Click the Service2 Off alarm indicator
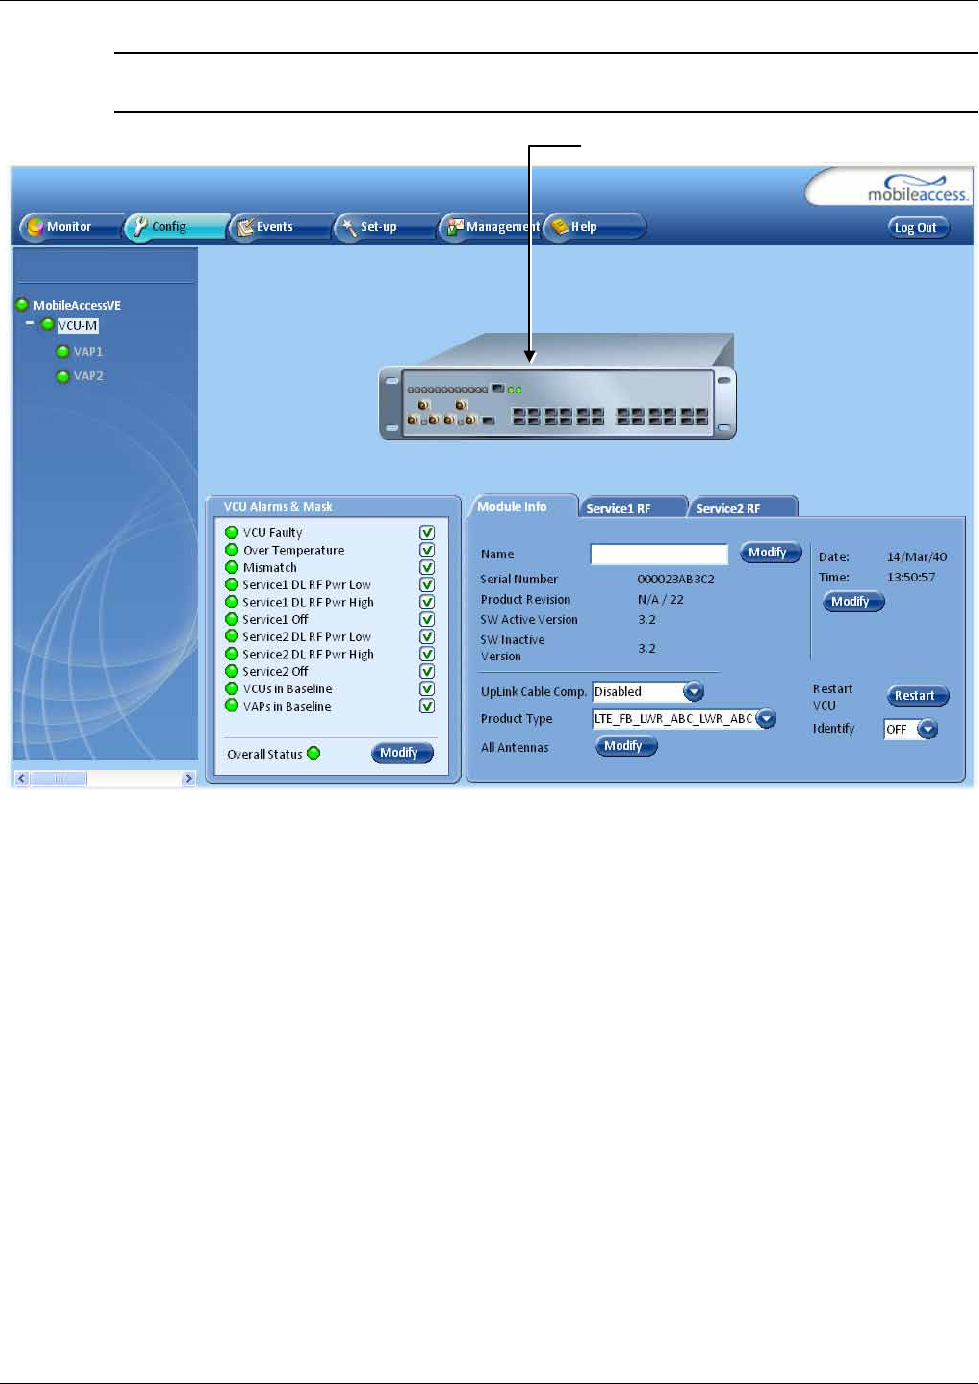This screenshot has width=979, height=1384. coord(232,671)
